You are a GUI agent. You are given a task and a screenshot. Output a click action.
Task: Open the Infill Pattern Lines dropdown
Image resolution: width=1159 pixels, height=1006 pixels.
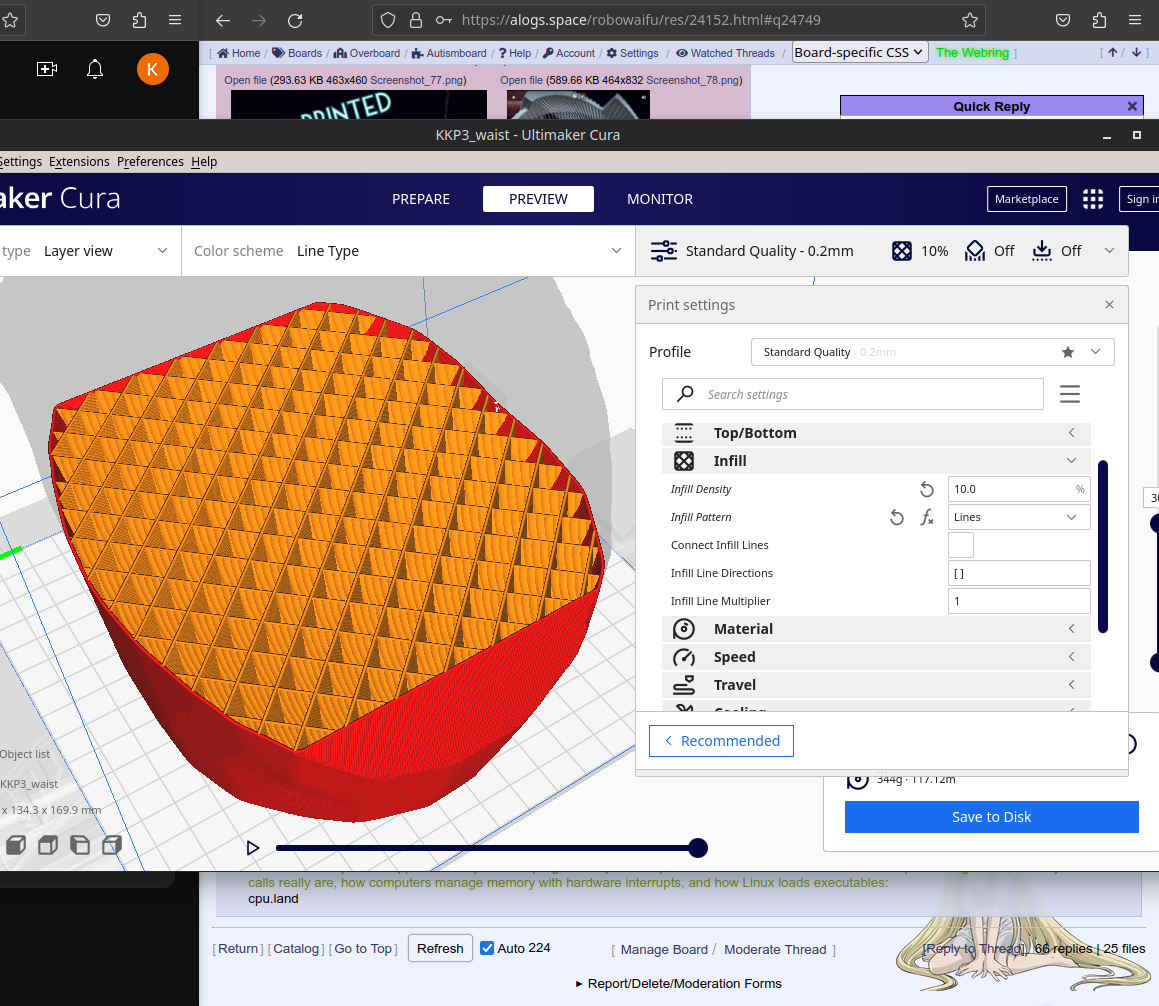pos(1019,517)
